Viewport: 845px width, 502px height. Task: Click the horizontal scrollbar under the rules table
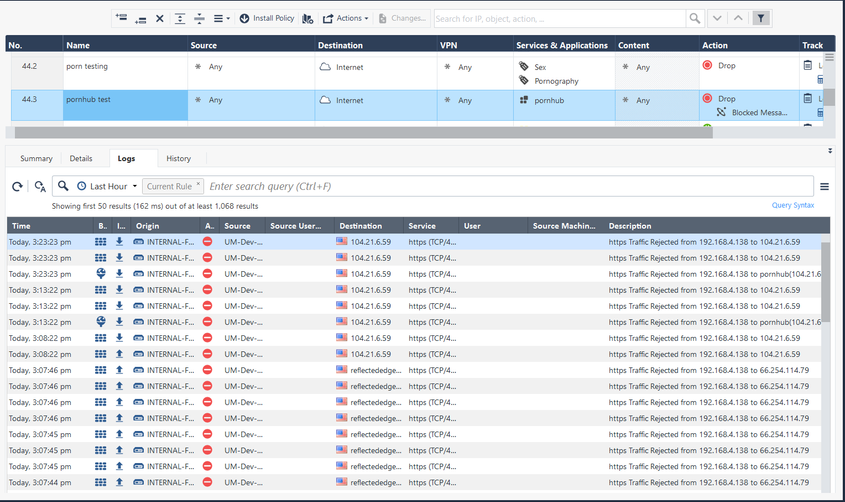pos(360,132)
